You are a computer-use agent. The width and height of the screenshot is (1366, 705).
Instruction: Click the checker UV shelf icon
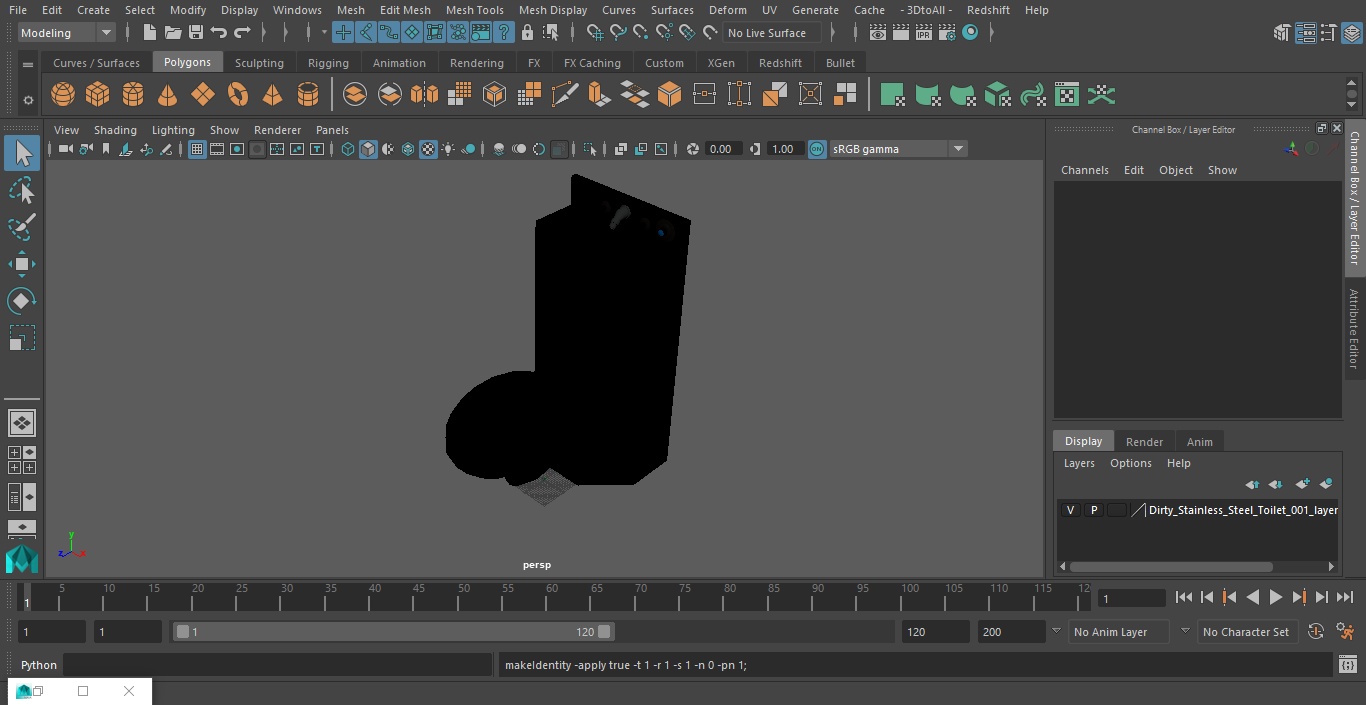[x=1067, y=95]
